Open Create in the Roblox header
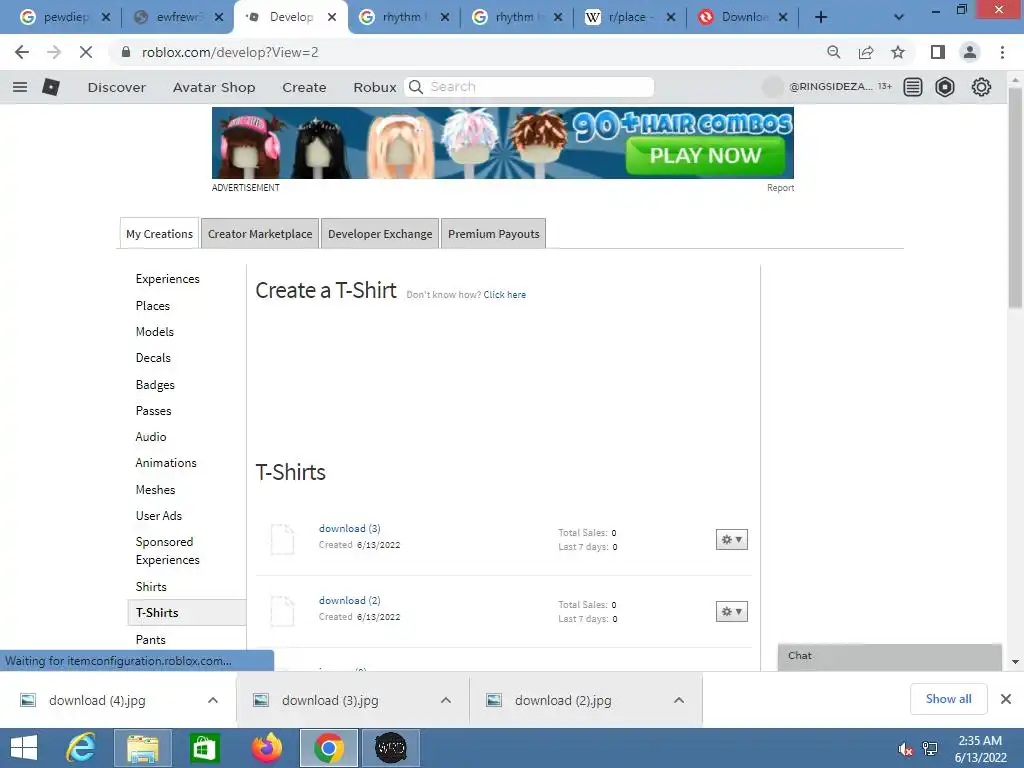Viewport: 1024px width, 768px height. coord(304,87)
